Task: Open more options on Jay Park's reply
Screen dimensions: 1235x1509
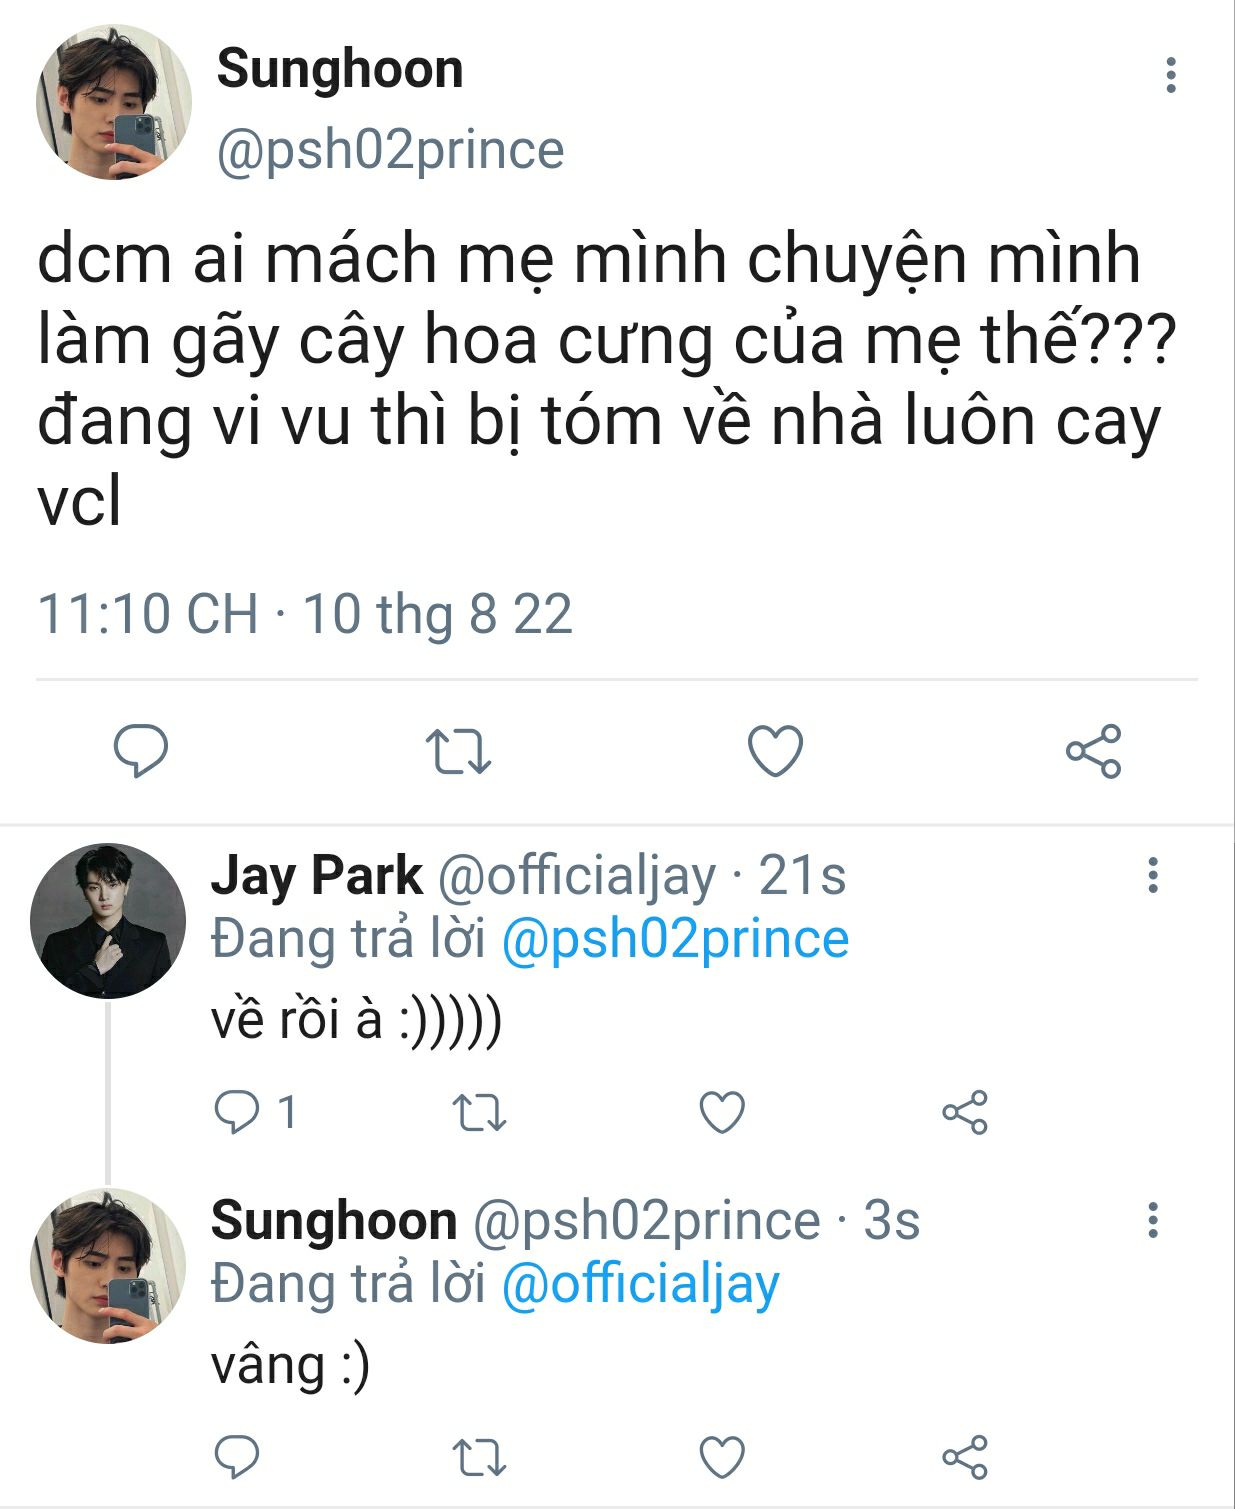Action: tap(1153, 875)
